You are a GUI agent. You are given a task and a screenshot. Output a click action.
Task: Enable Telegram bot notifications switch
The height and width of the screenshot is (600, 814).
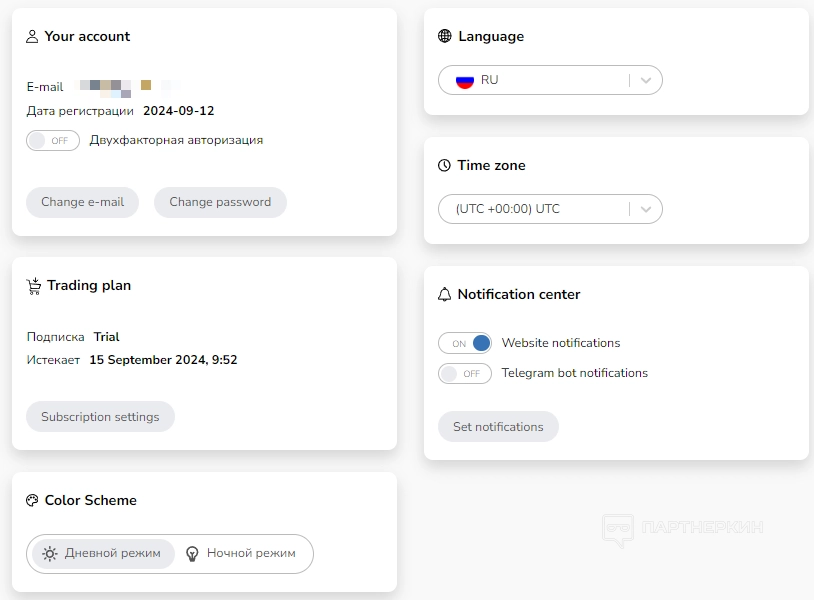click(x=465, y=374)
